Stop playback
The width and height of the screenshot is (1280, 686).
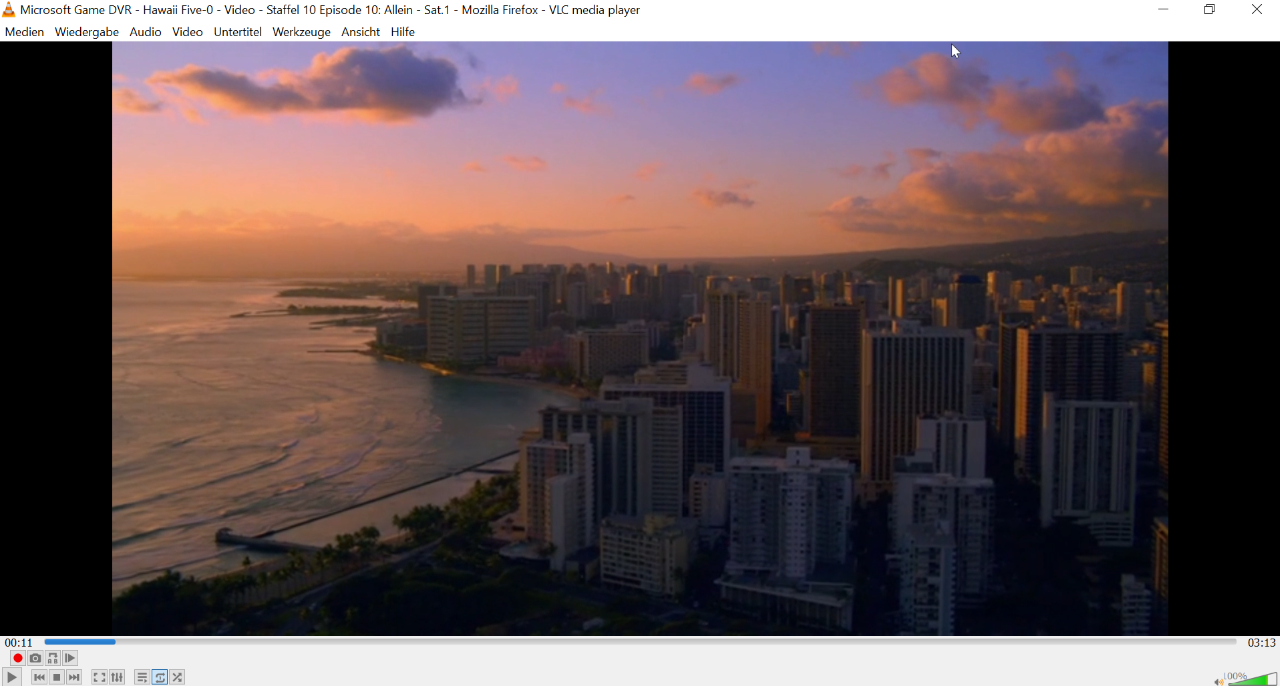click(x=57, y=677)
